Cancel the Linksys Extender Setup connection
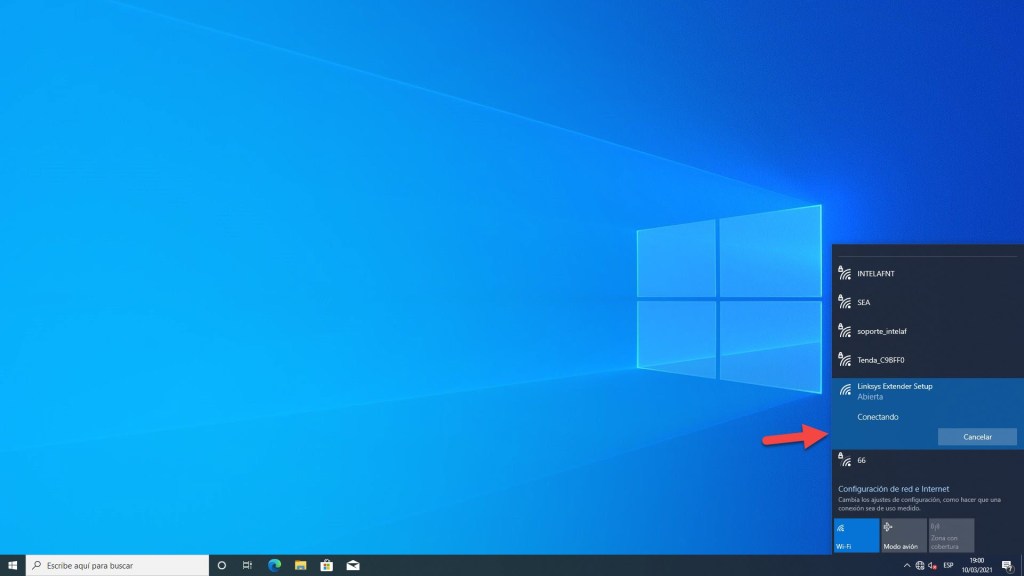Screen dimensions: 1024x576 pos(977,437)
